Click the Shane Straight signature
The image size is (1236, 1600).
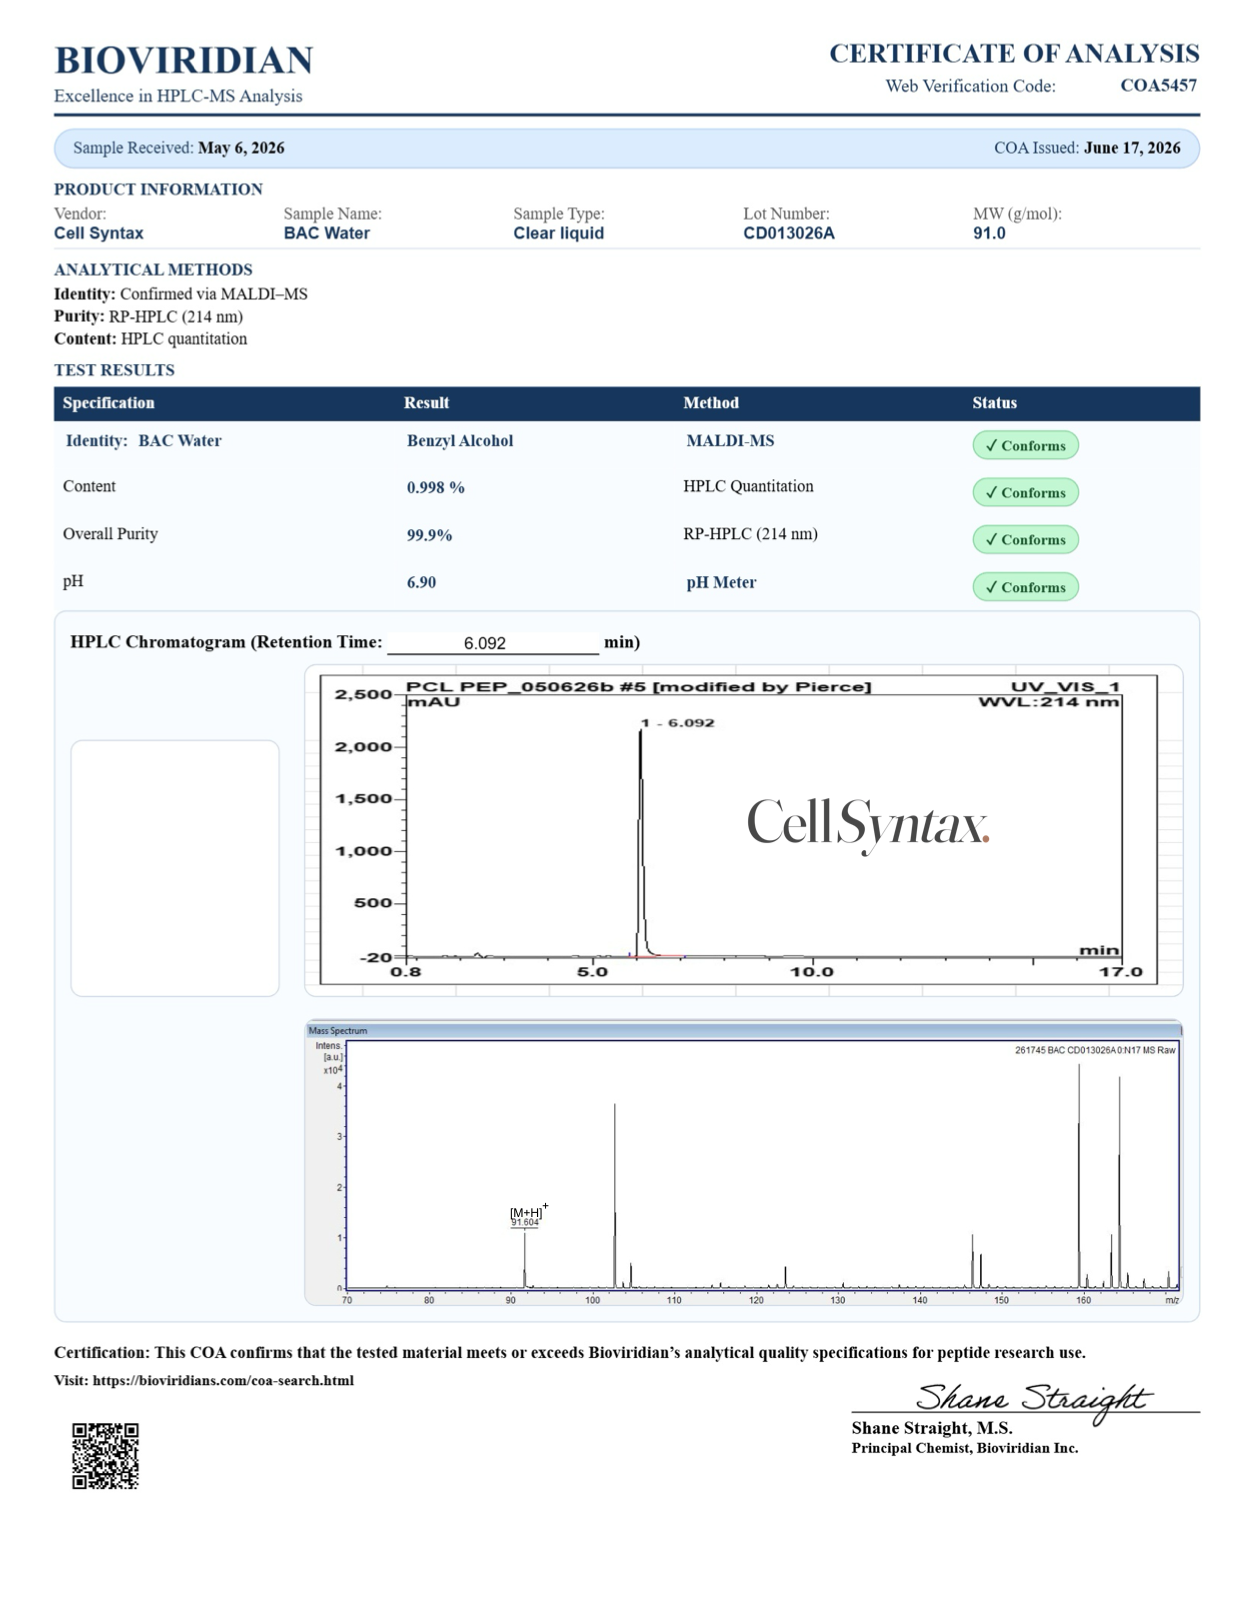[x=1033, y=1400]
